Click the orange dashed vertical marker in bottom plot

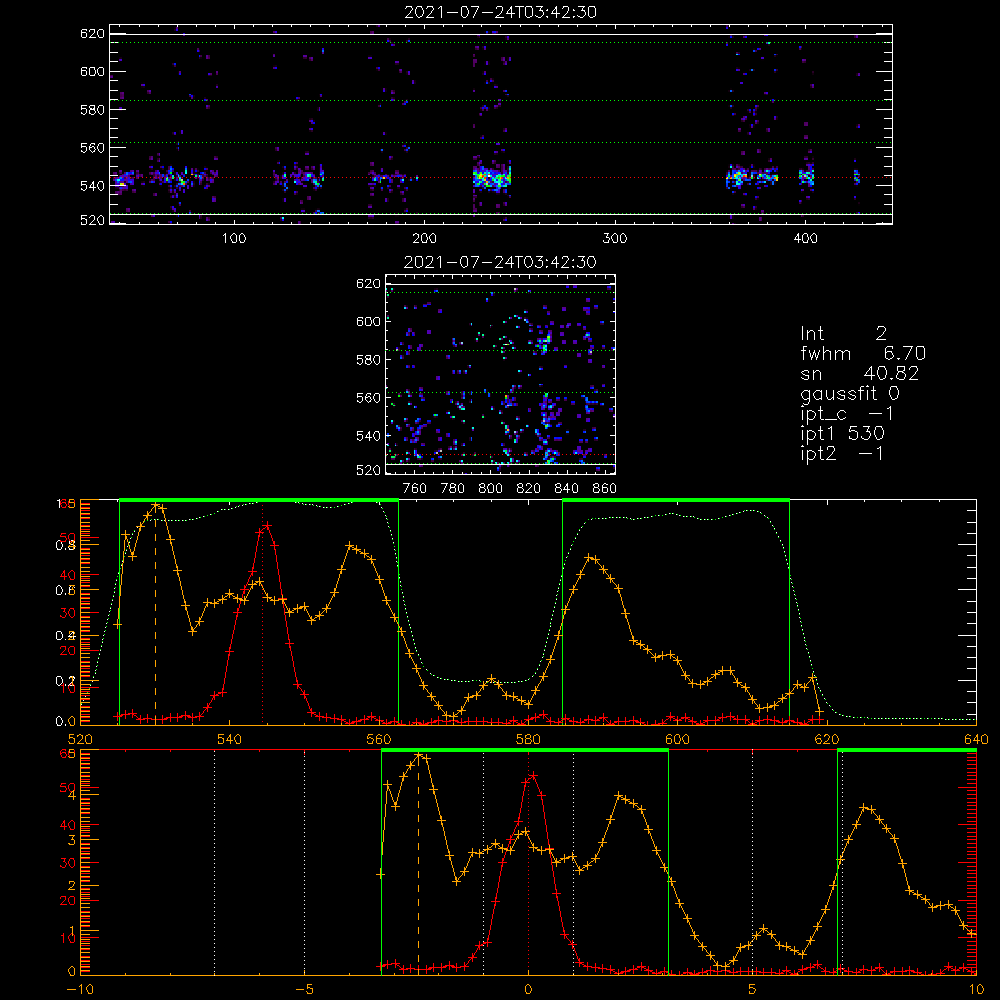click(x=418, y=864)
